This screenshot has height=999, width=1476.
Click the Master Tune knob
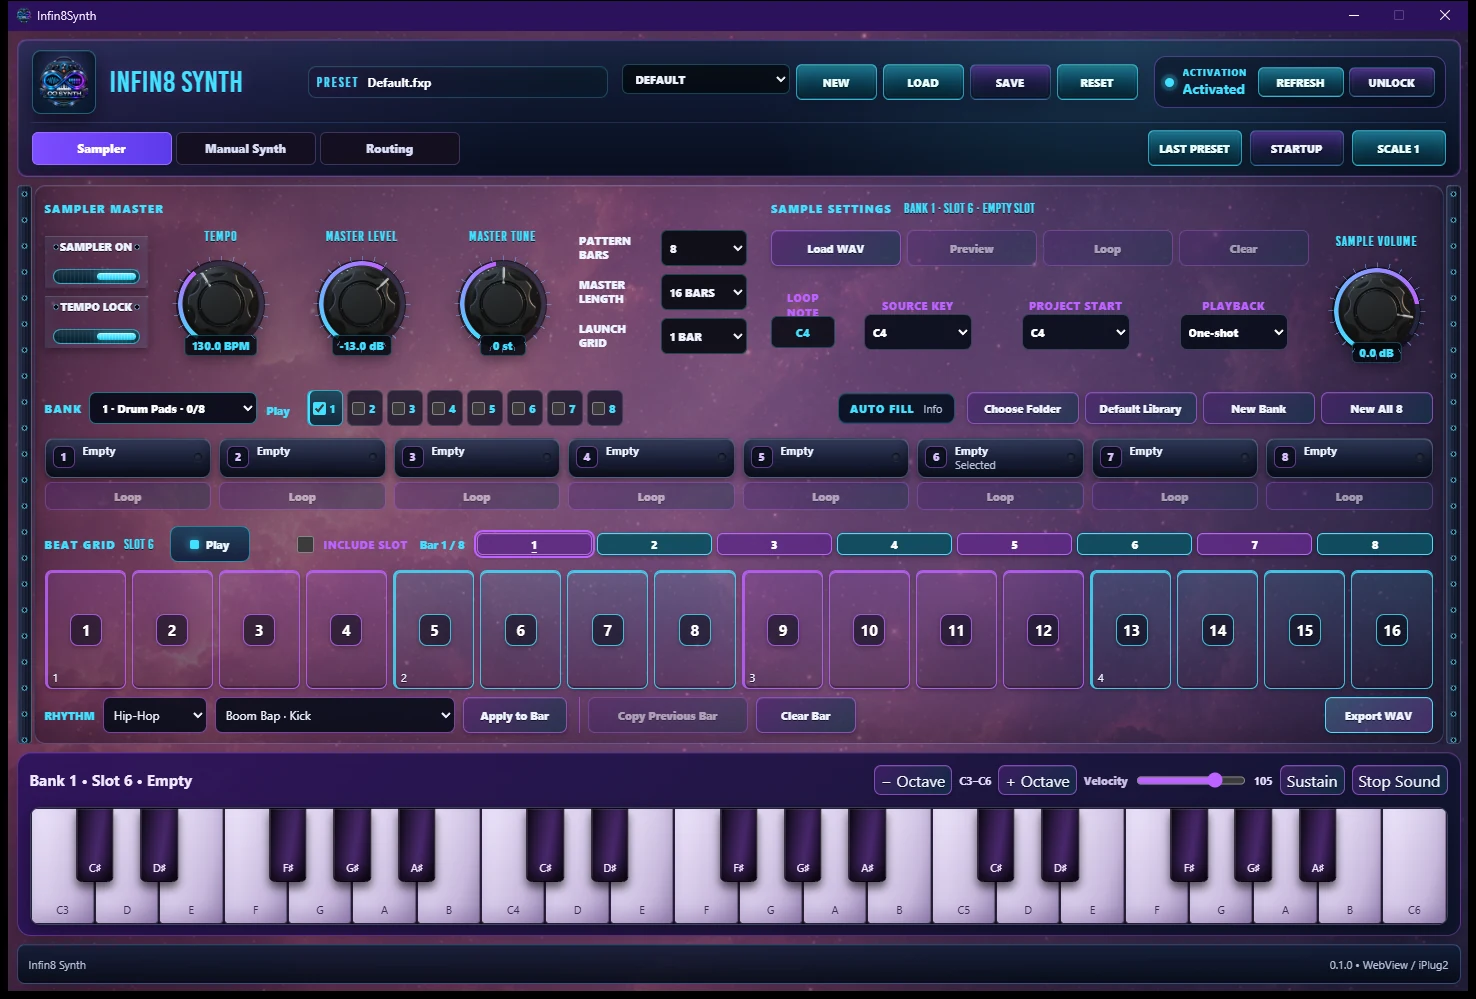tap(502, 302)
